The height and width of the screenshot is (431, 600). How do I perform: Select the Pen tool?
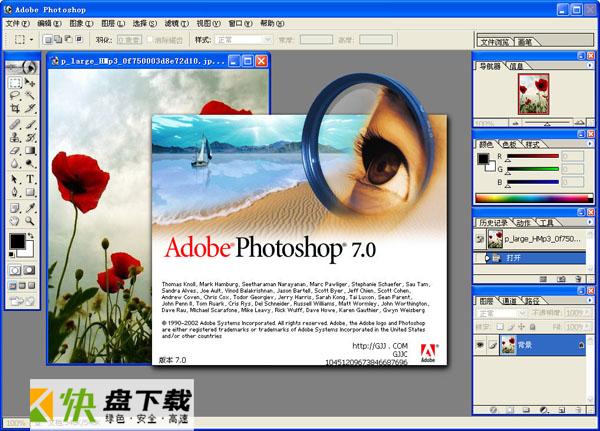point(15,192)
